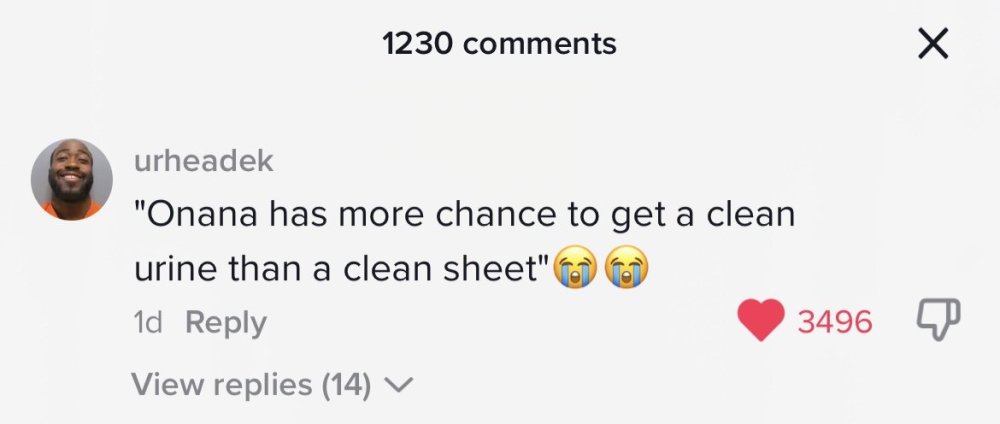
Task: Open the urheadek username link
Action: (203, 161)
